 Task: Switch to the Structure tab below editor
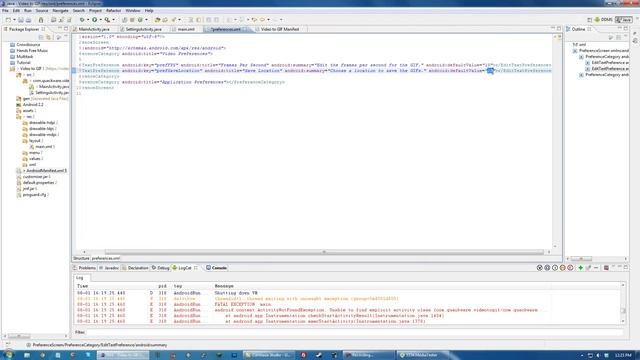(81, 258)
